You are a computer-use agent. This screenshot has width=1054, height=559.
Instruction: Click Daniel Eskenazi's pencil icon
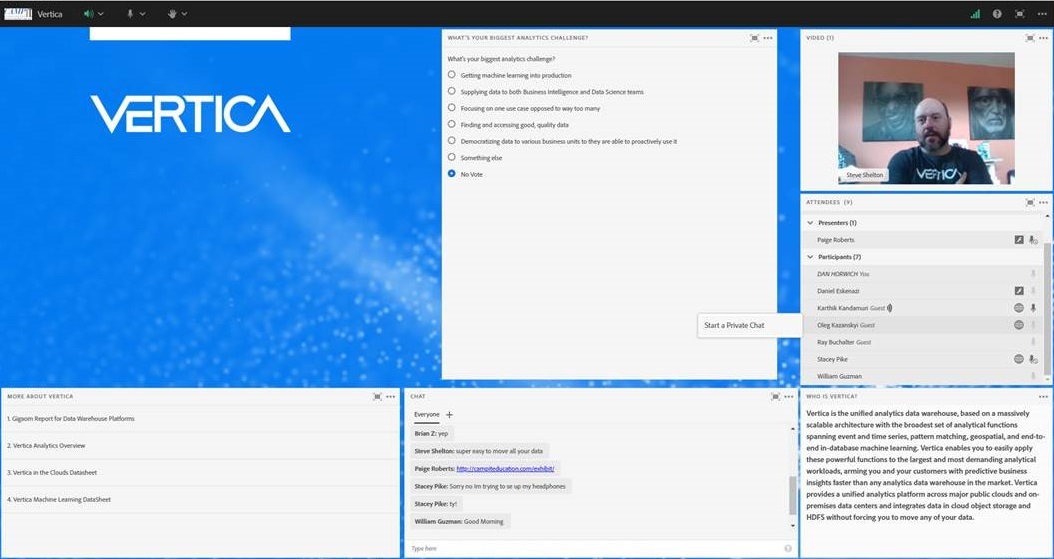coord(1019,291)
